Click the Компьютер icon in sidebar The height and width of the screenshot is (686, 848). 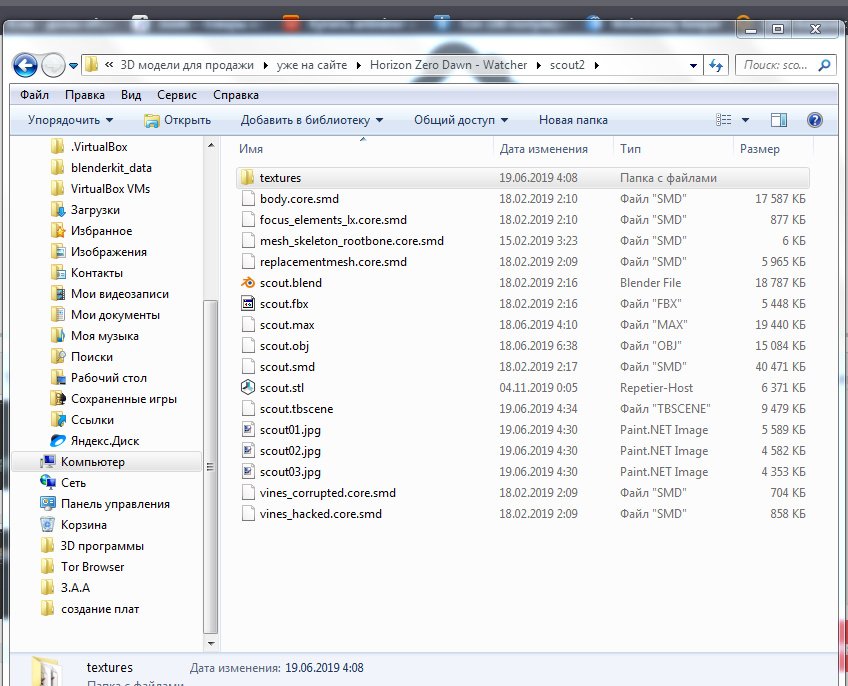point(48,461)
